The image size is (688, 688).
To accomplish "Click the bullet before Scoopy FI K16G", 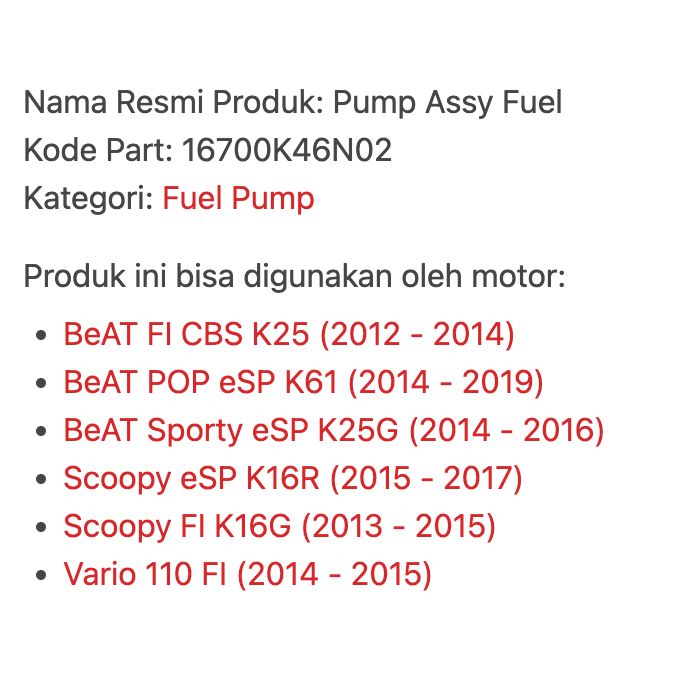I will click(41, 527).
